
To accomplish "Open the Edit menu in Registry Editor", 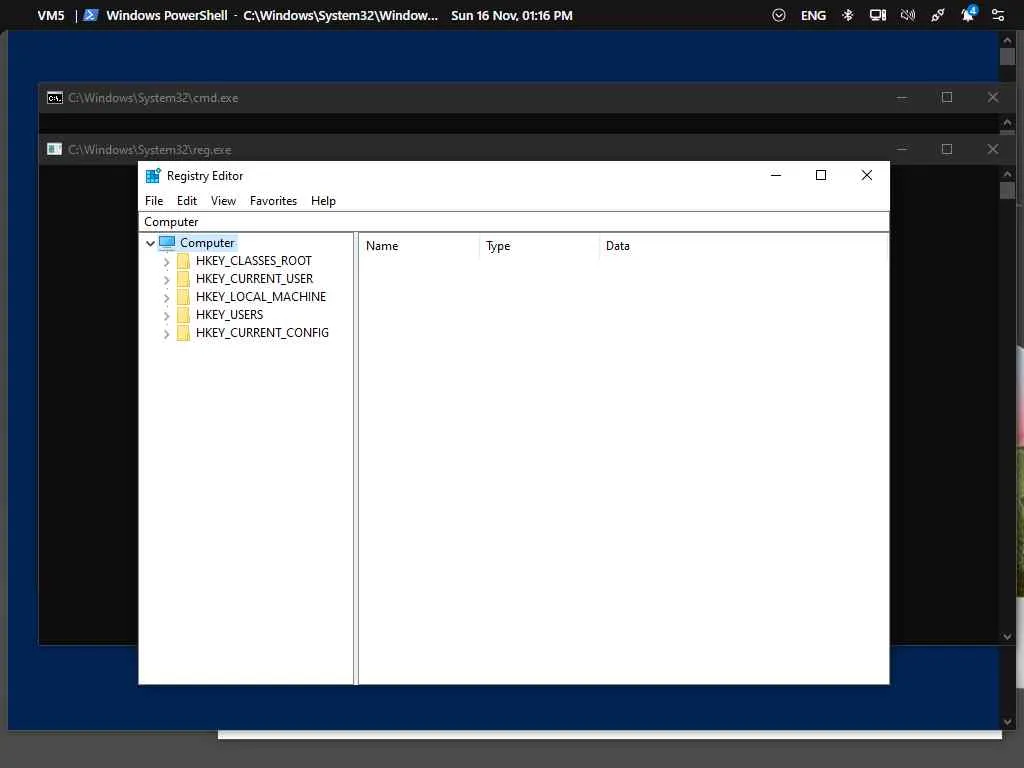I will click(187, 200).
